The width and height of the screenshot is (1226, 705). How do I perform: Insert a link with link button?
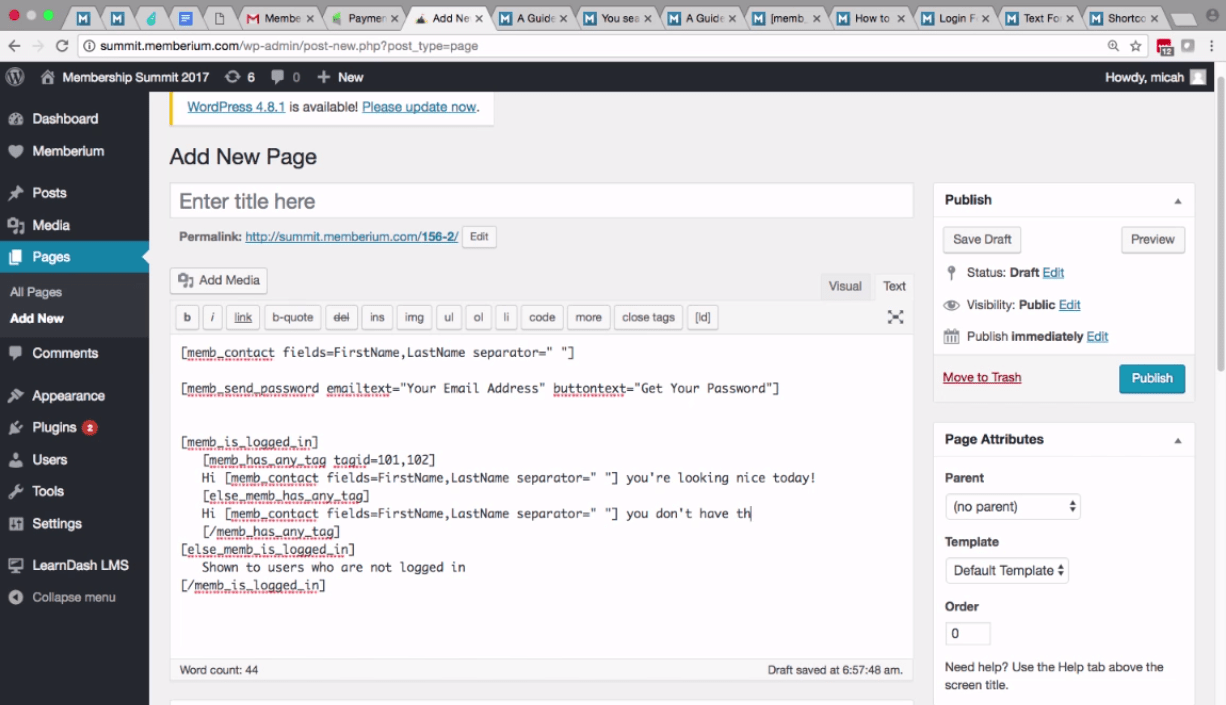pos(243,317)
